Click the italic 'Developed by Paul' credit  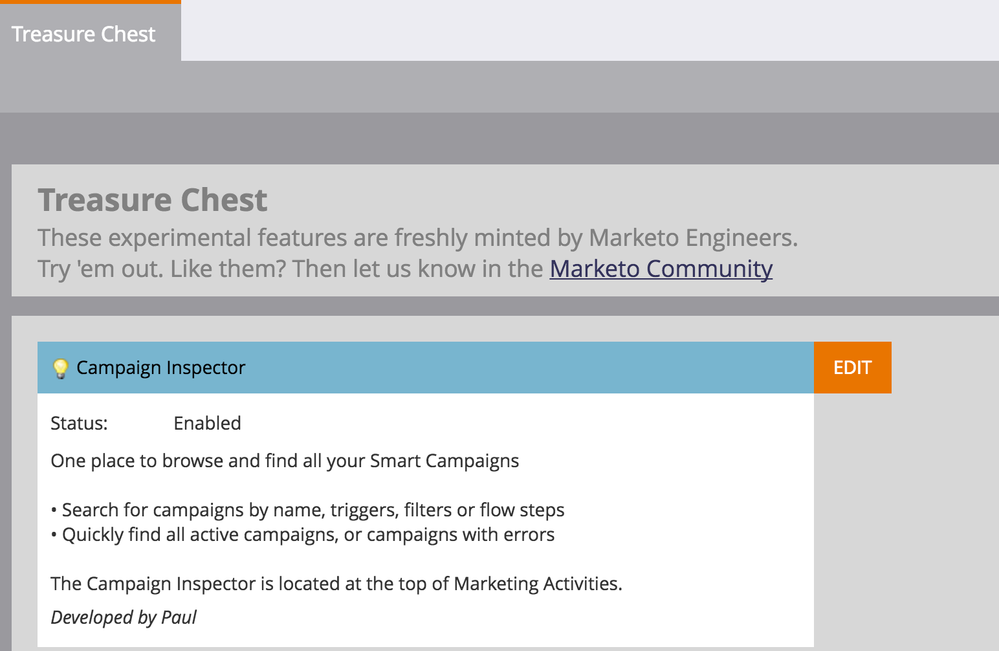pos(124,617)
